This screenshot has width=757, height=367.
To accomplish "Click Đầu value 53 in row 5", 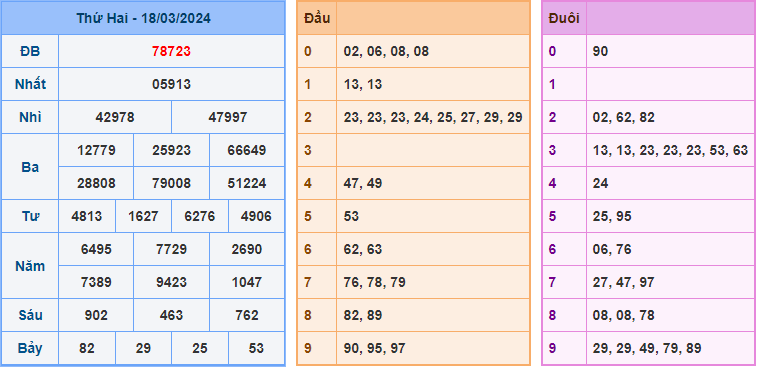I will click(x=351, y=216).
